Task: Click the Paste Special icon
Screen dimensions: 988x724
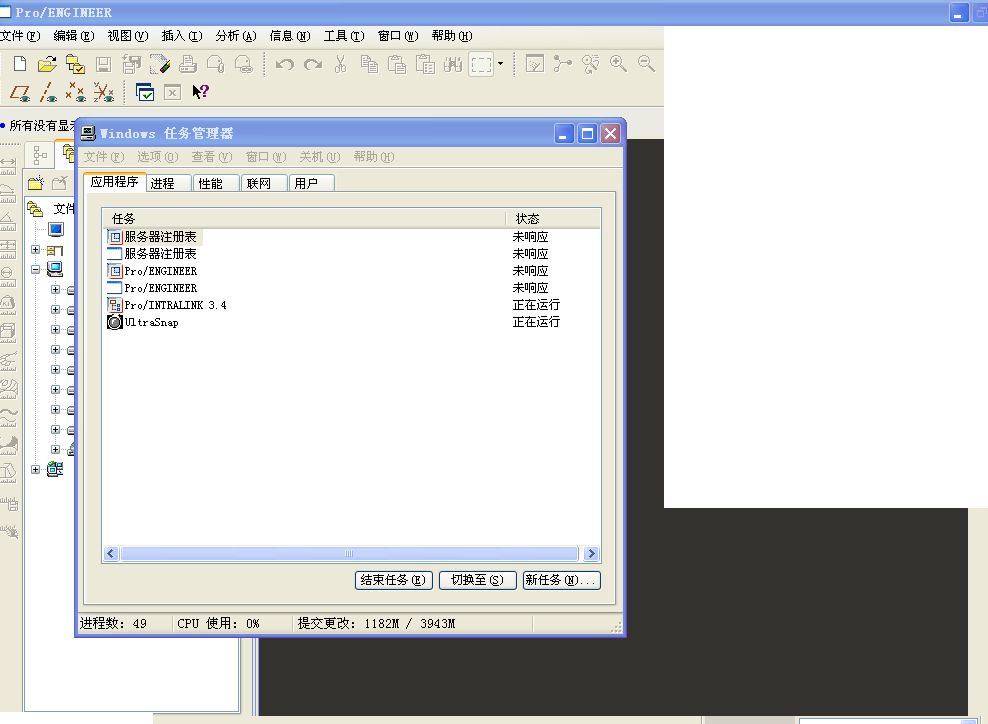Action: click(x=425, y=64)
